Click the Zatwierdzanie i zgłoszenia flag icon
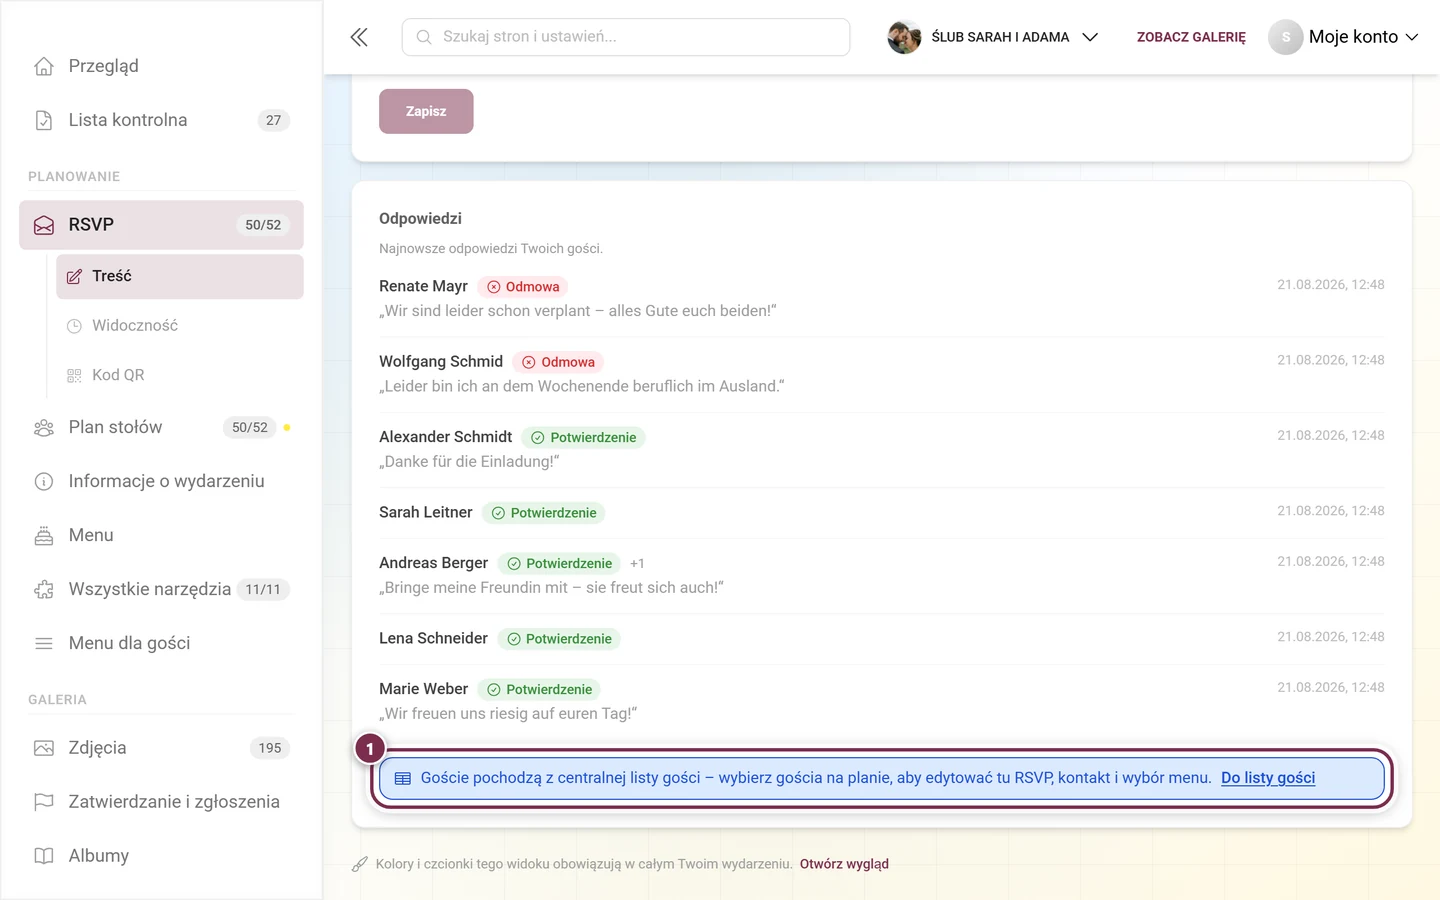Image resolution: width=1440 pixels, height=900 pixels. coord(44,802)
